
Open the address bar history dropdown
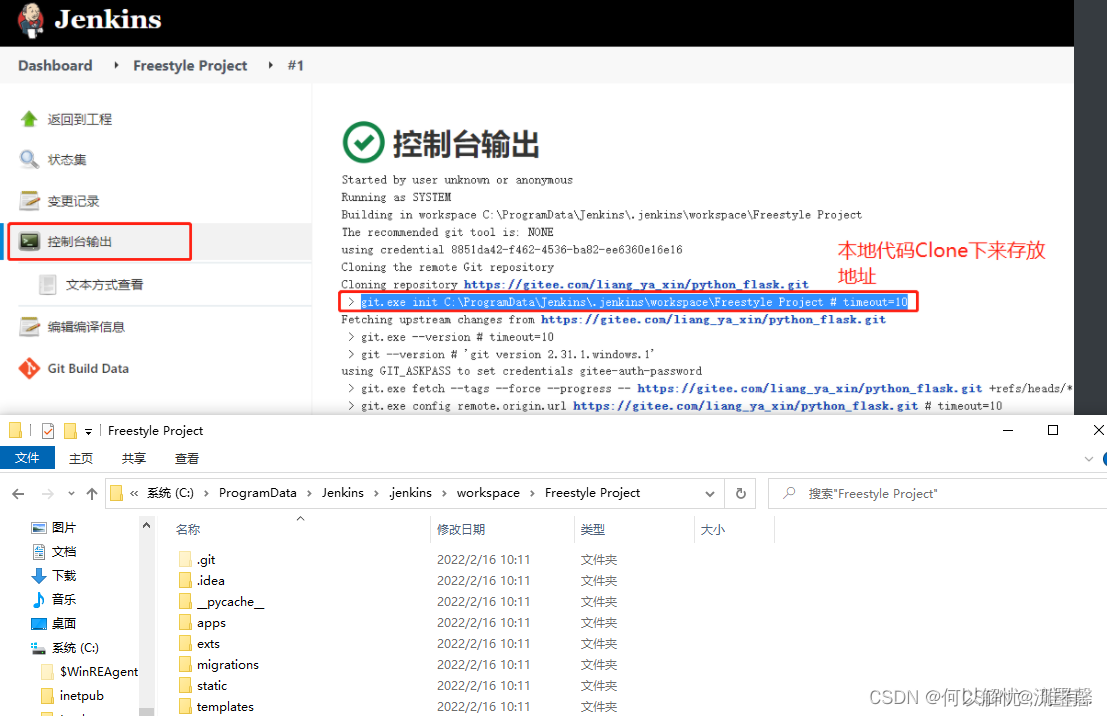pos(710,494)
